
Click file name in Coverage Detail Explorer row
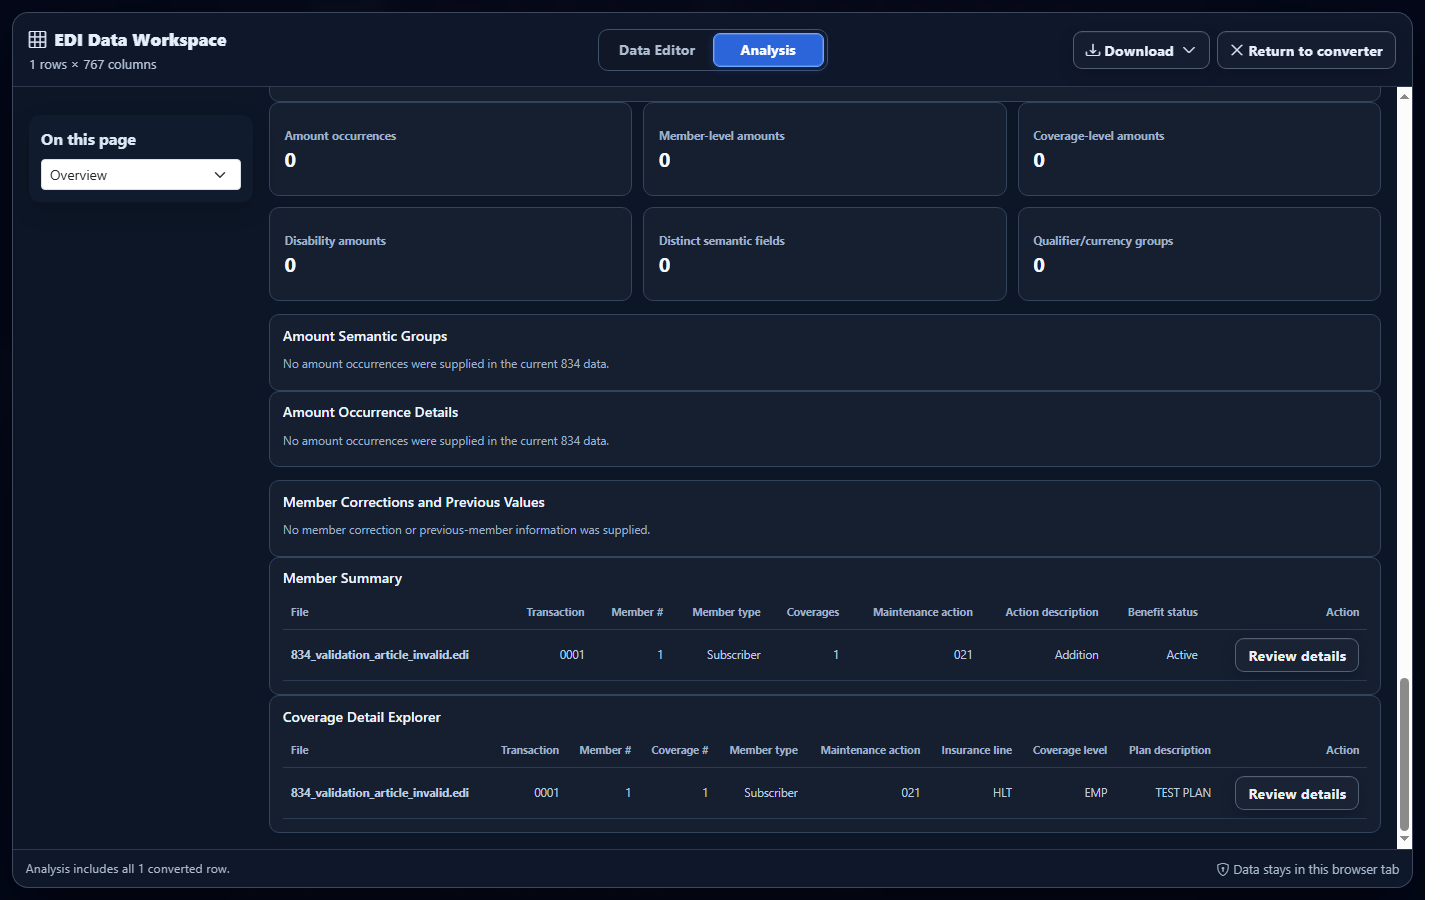pyautogui.click(x=380, y=793)
